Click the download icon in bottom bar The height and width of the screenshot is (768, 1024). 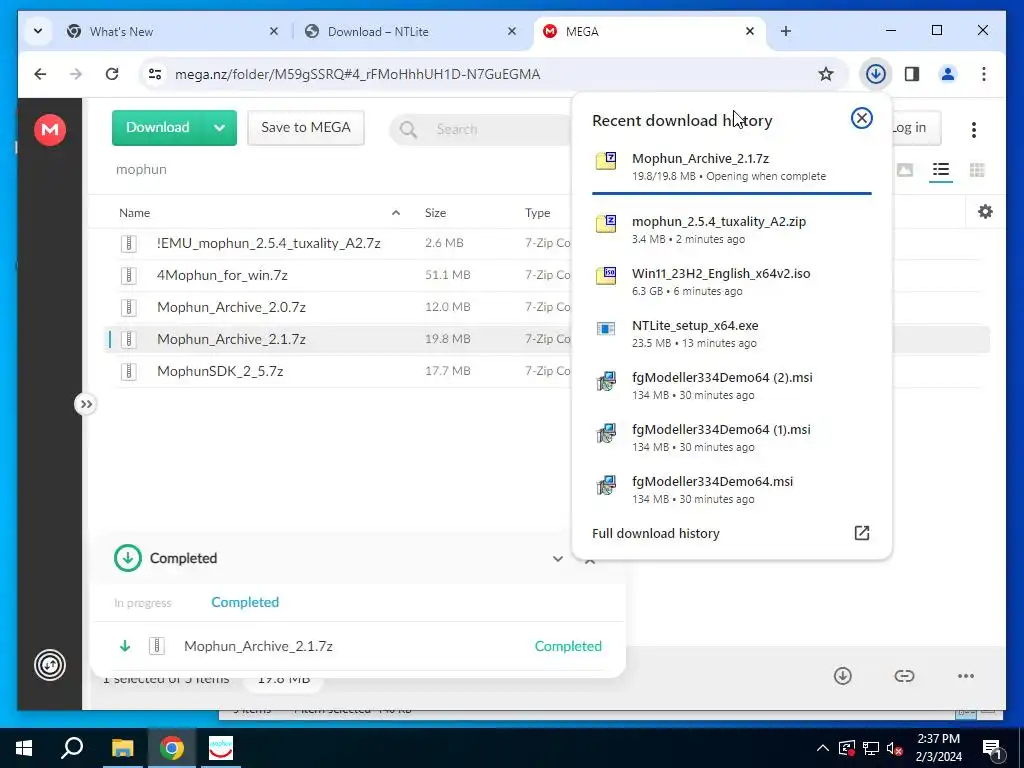pyautogui.click(x=842, y=676)
